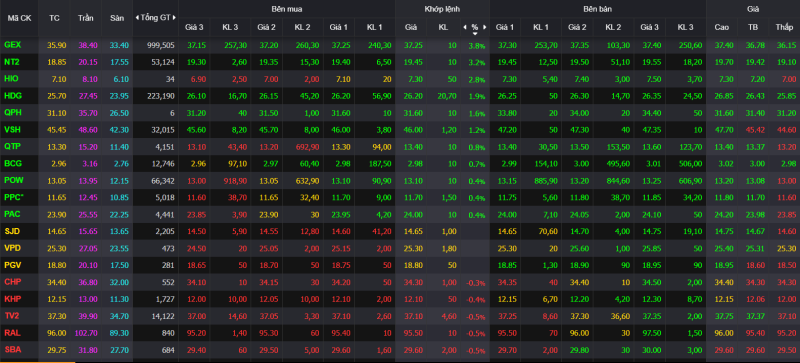
Task: Click the Khớp lệnh group header
Action: tap(442, 9)
